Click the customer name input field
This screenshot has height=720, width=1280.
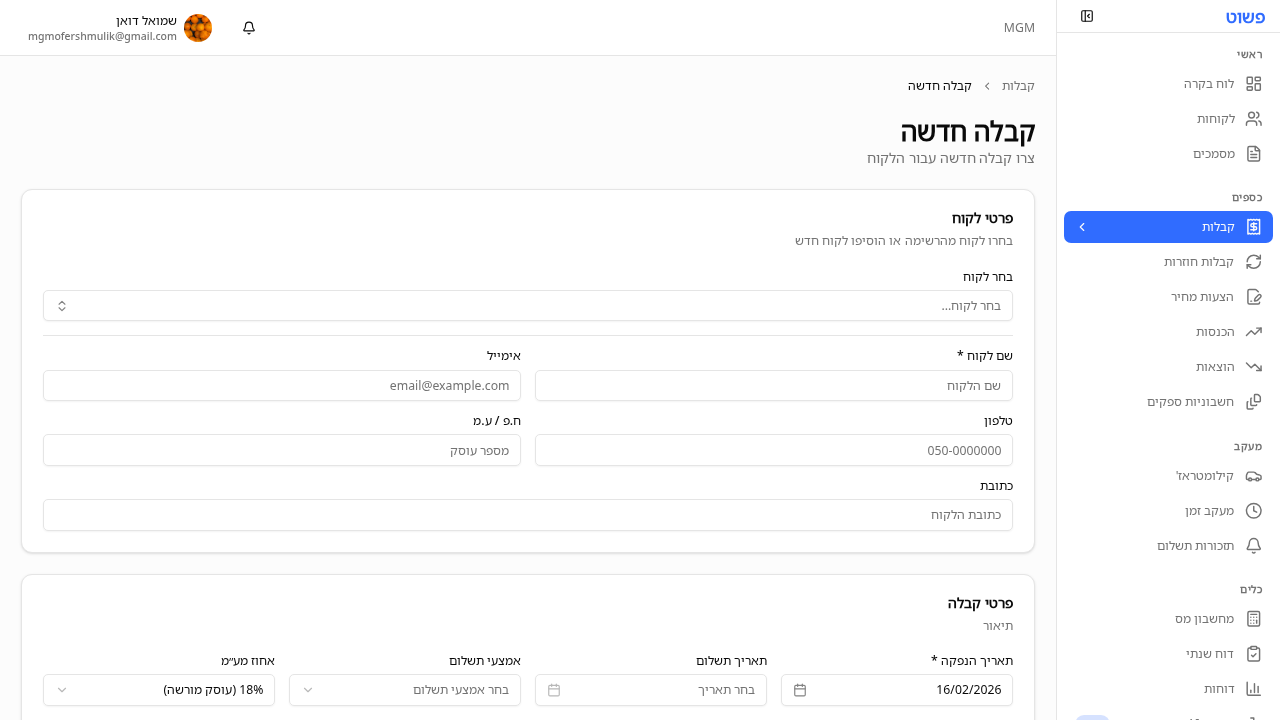(x=773, y=385)
